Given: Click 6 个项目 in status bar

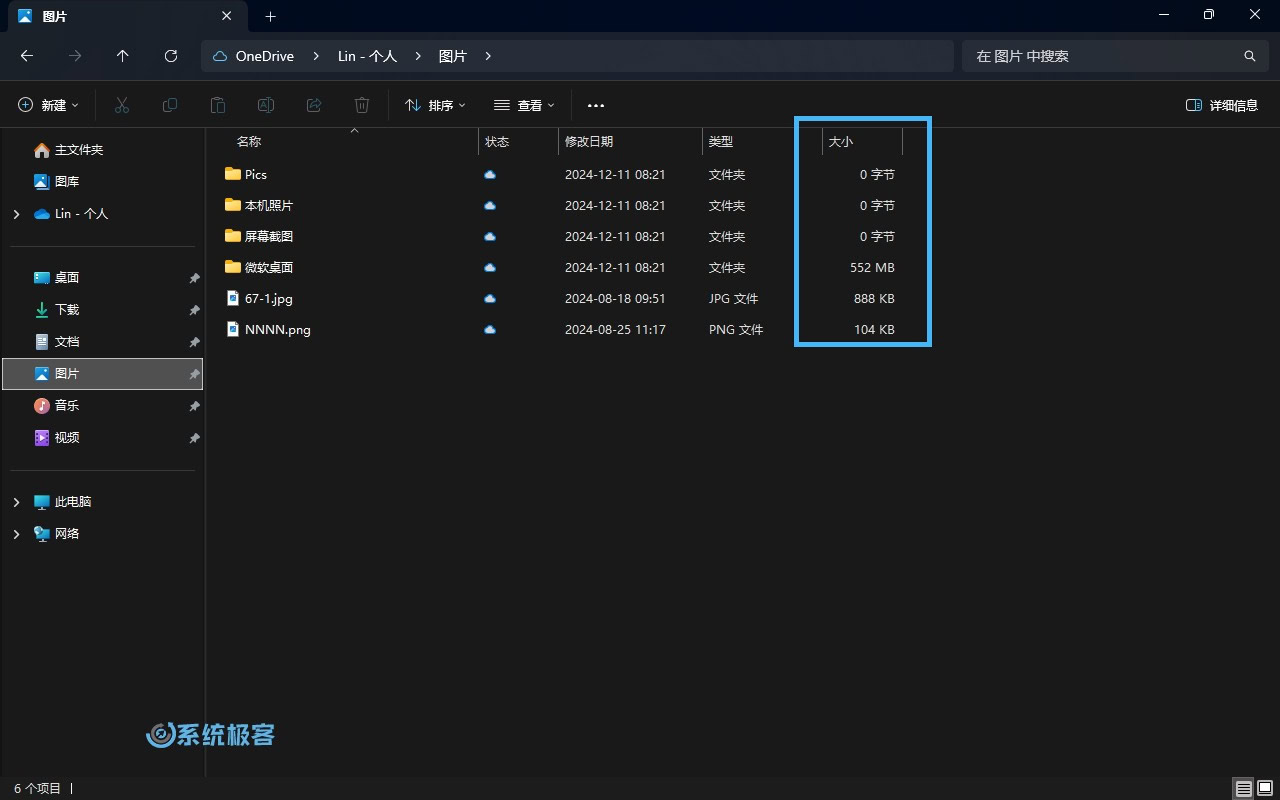Looking at the screenshot, I should coord(38,788).
